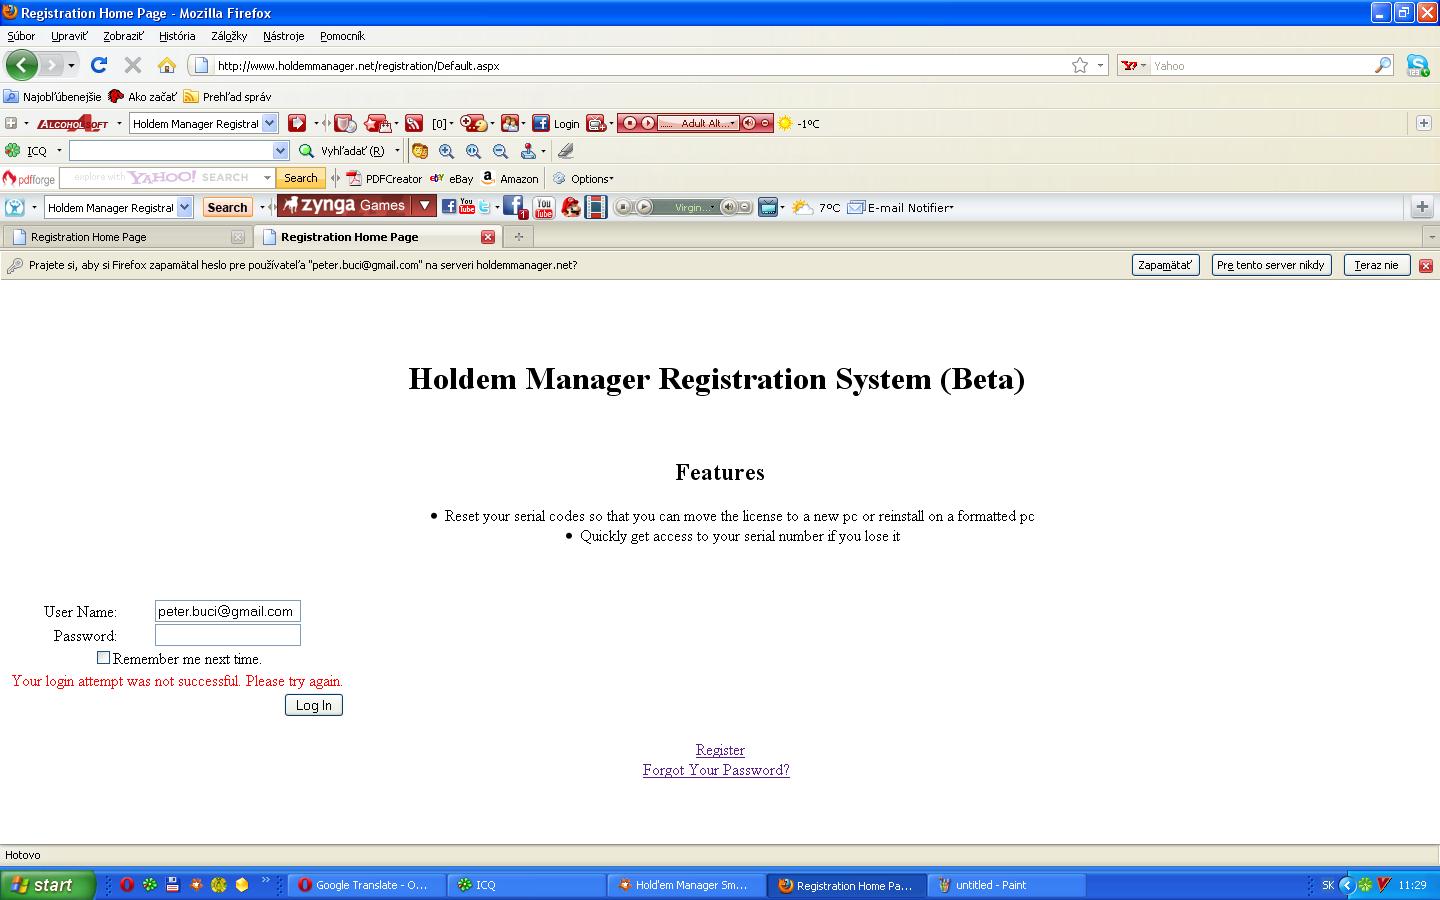This screenshot has width=1440, height=900.
Task: Play the Virgin radio player
Action: click(644, 208)
